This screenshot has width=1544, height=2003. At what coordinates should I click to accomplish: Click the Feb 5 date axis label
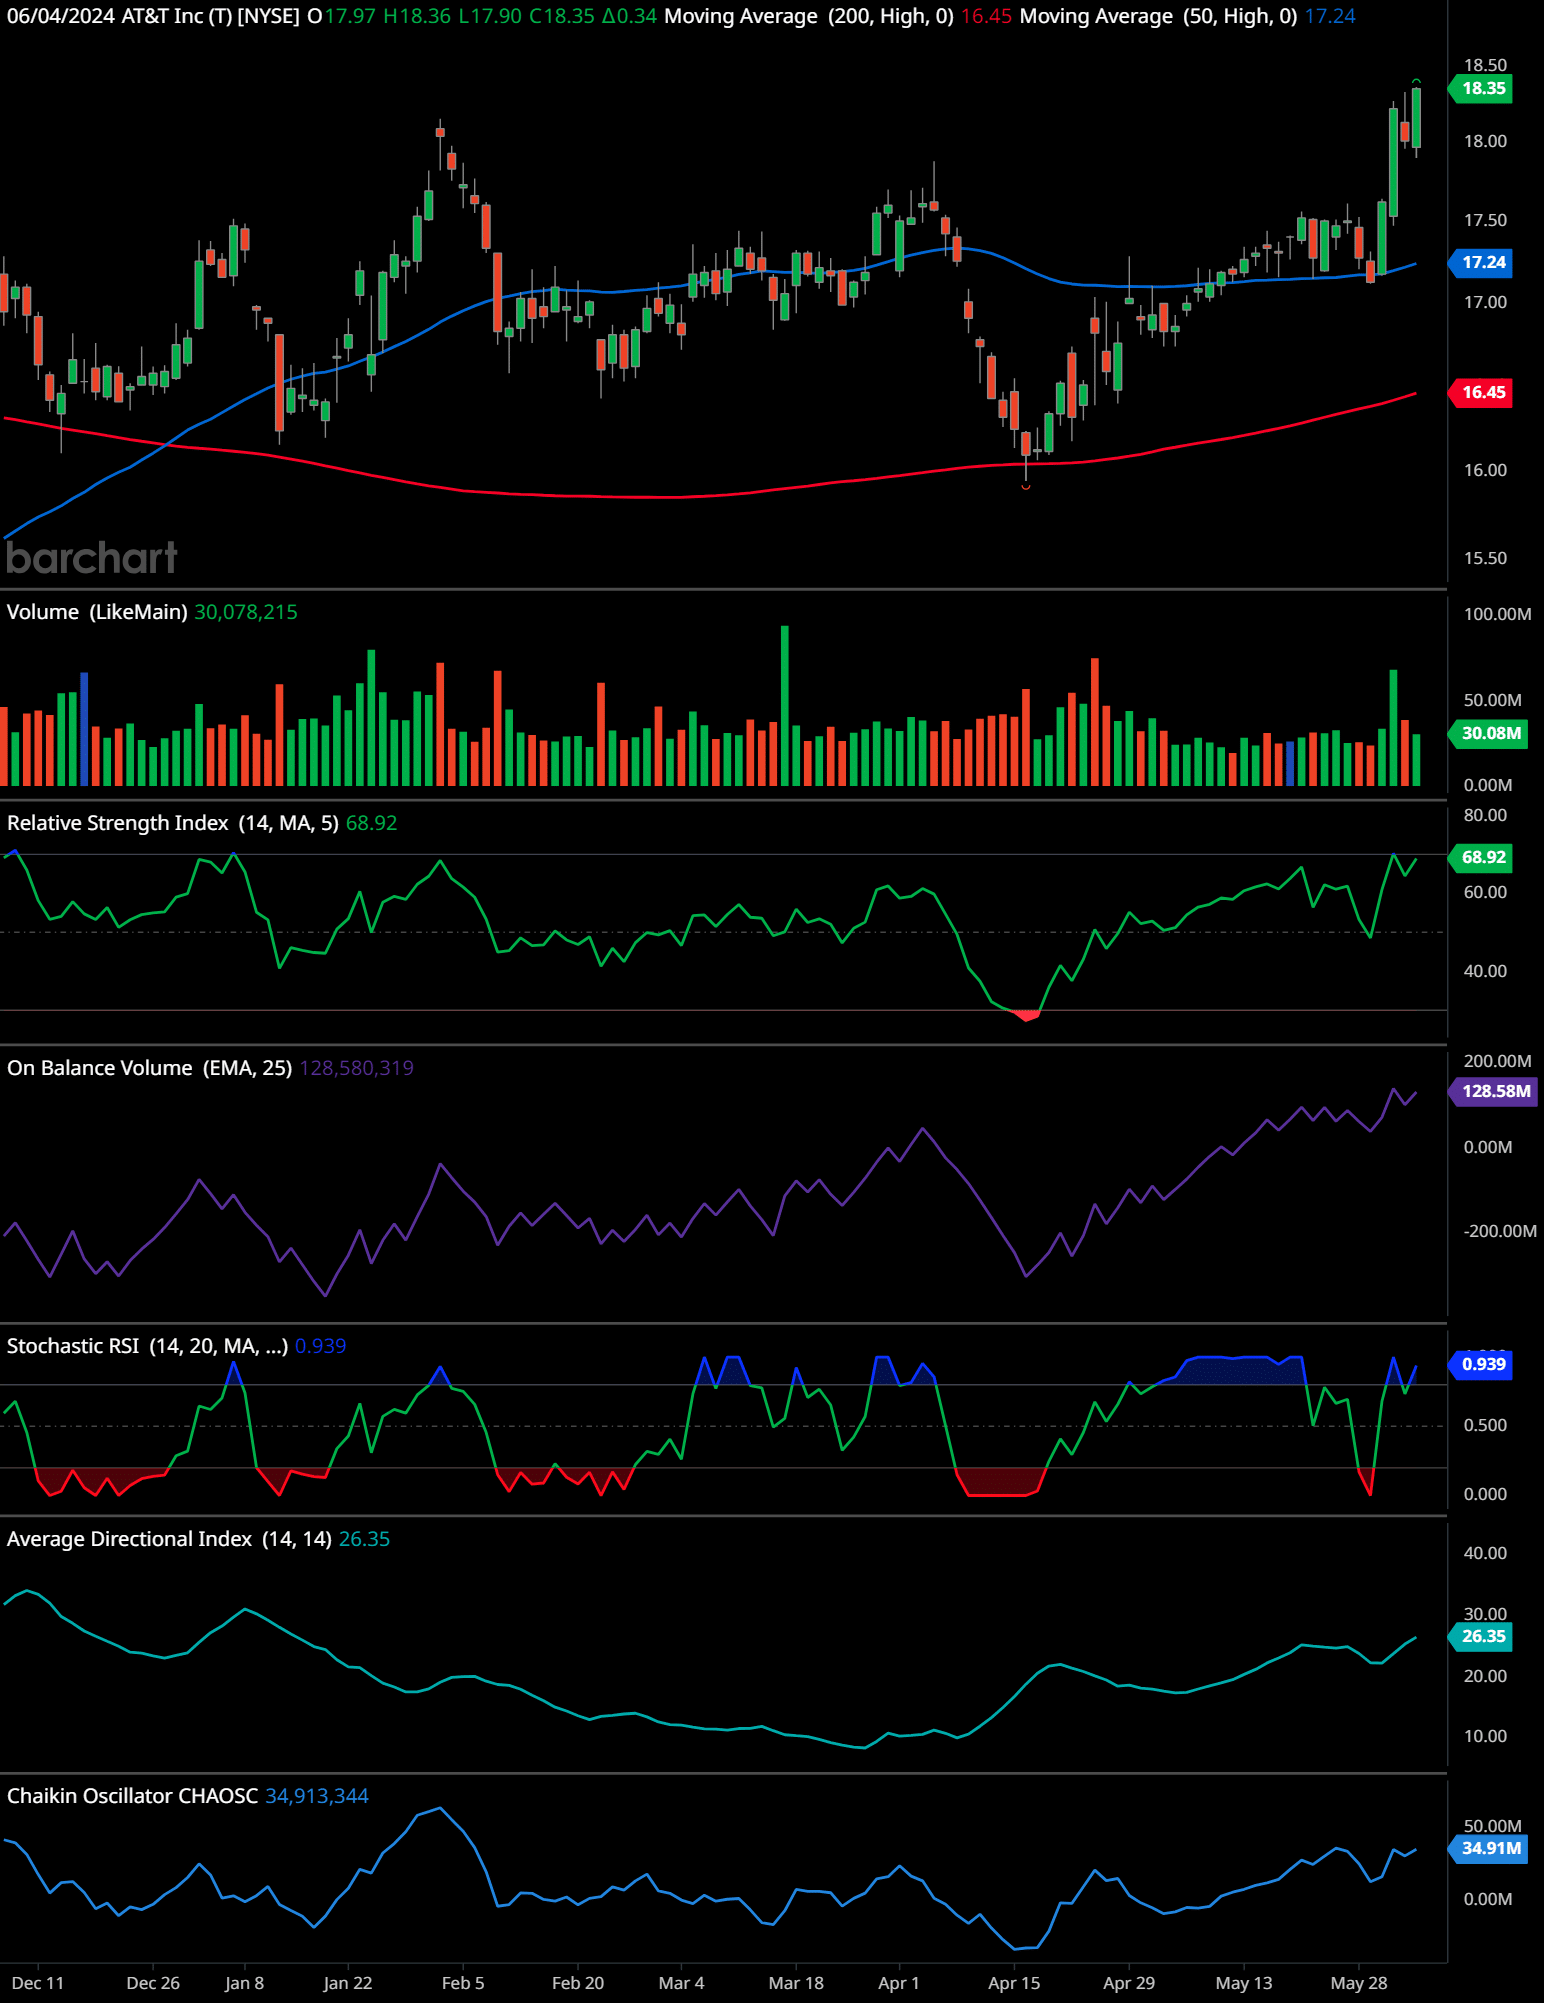pos(463,1983)
